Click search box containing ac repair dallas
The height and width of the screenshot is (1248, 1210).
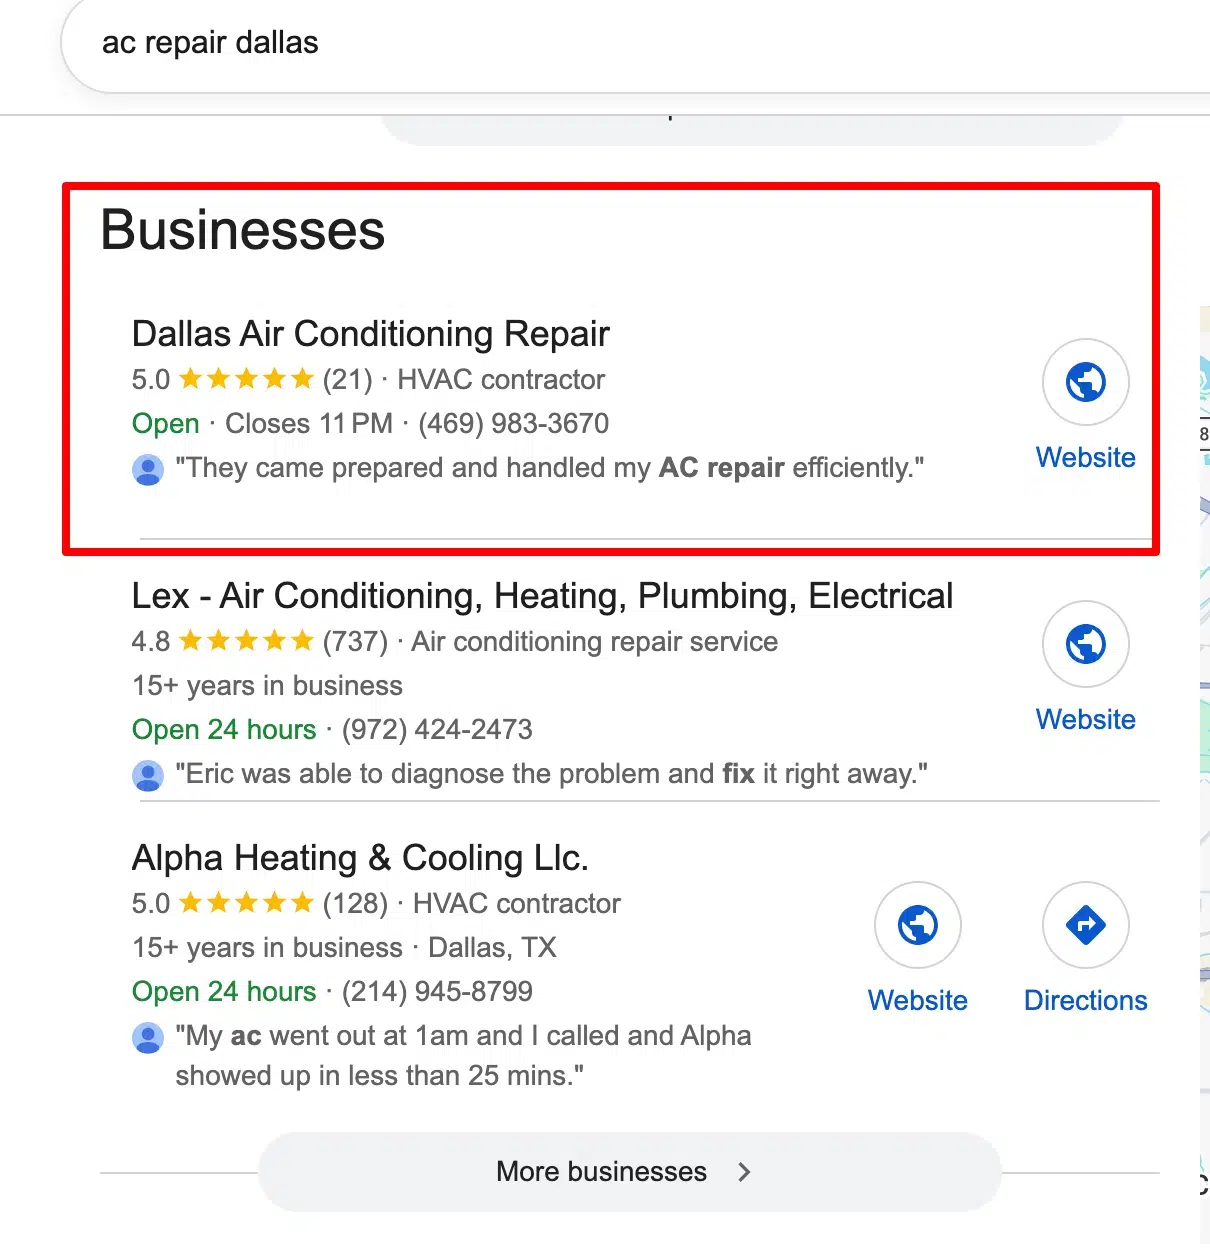click(600, 44)
